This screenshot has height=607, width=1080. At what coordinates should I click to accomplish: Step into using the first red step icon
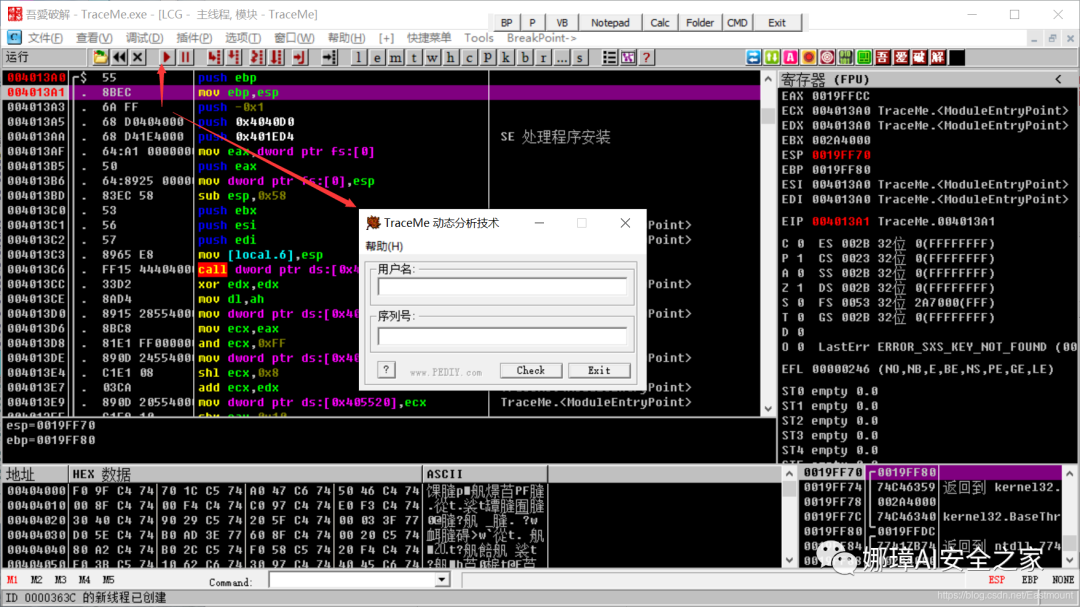[x=215, y=57]
